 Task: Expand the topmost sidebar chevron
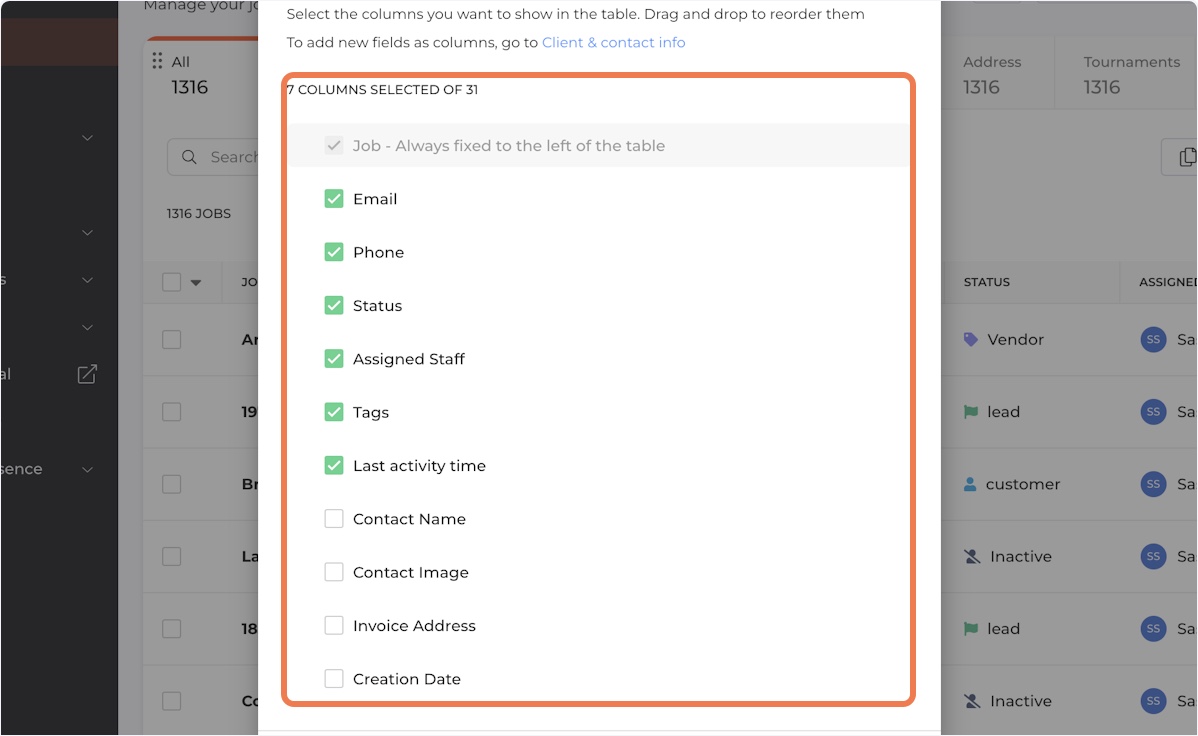[x=88, y=138]
